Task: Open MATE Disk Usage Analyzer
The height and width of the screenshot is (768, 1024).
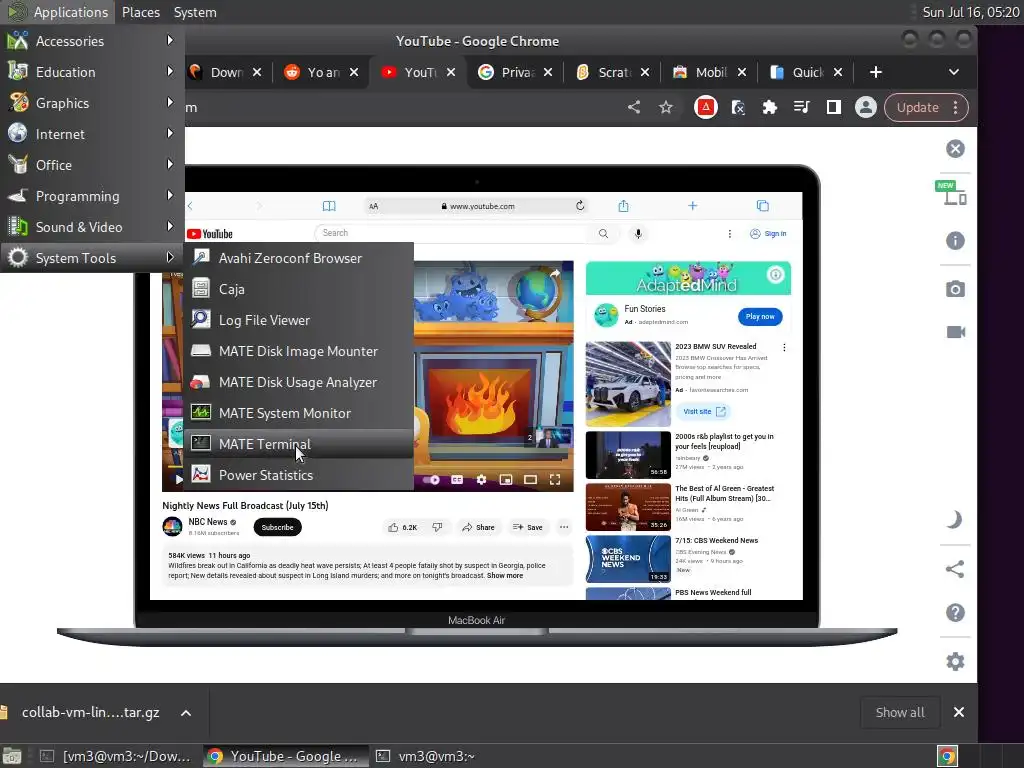Action: [298, 382]
